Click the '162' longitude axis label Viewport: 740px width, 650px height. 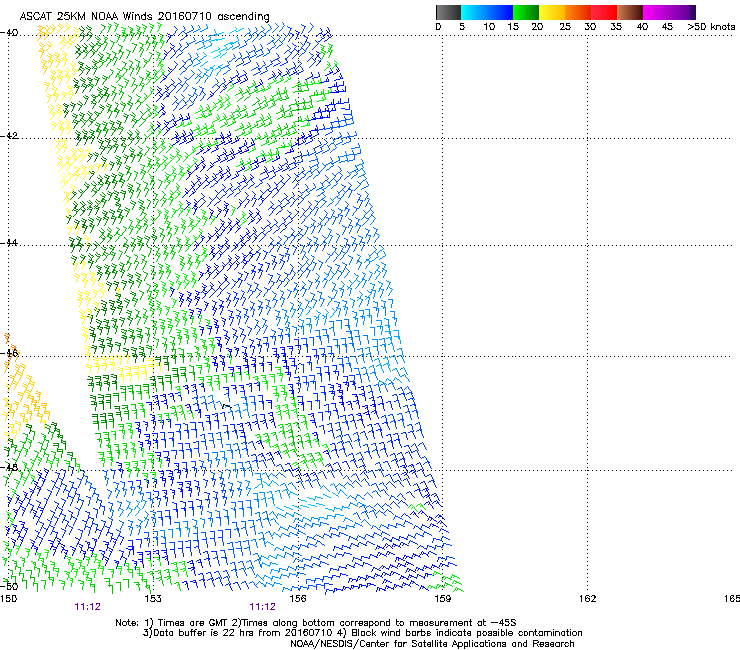pyautogui.click(x=587, y=599)
